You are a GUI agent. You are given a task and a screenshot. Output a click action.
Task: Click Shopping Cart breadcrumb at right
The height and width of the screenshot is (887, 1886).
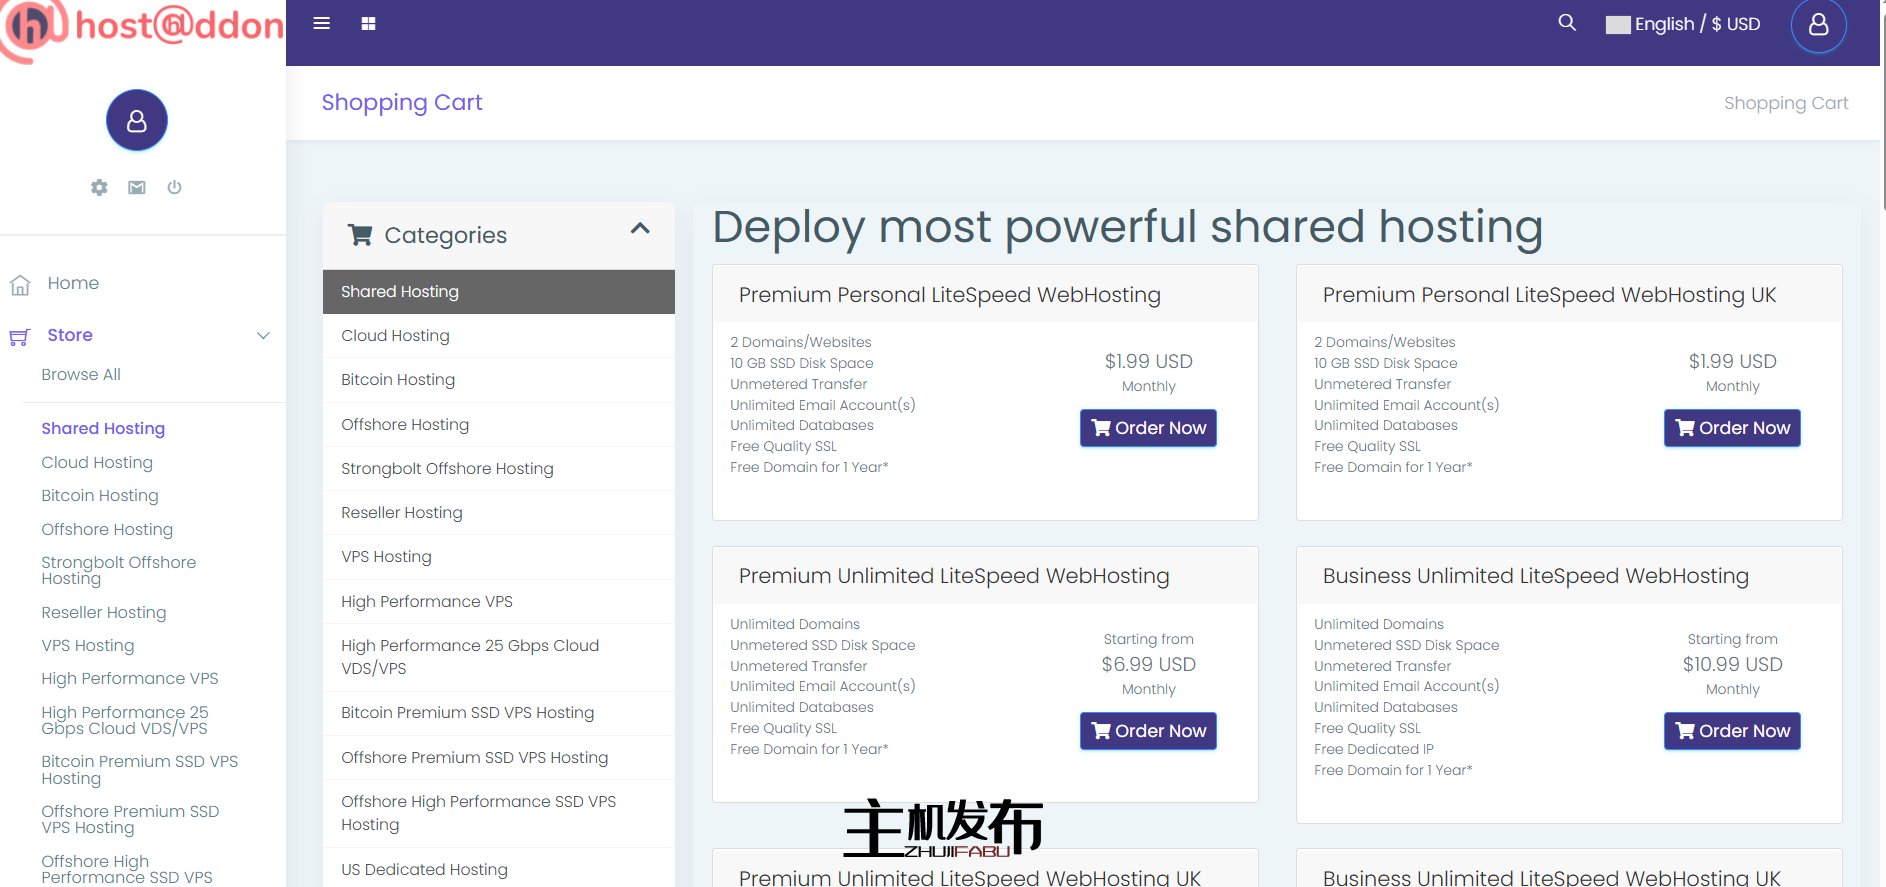click(1786, 103)
